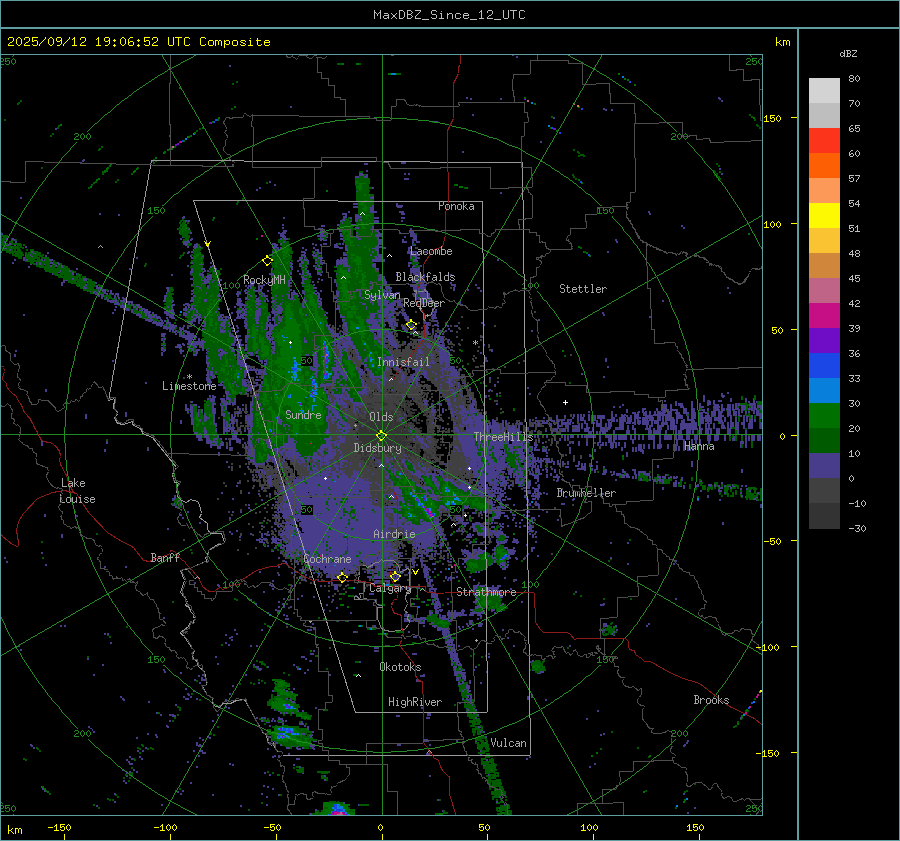Click the Sundre city label

pos(303,414)
